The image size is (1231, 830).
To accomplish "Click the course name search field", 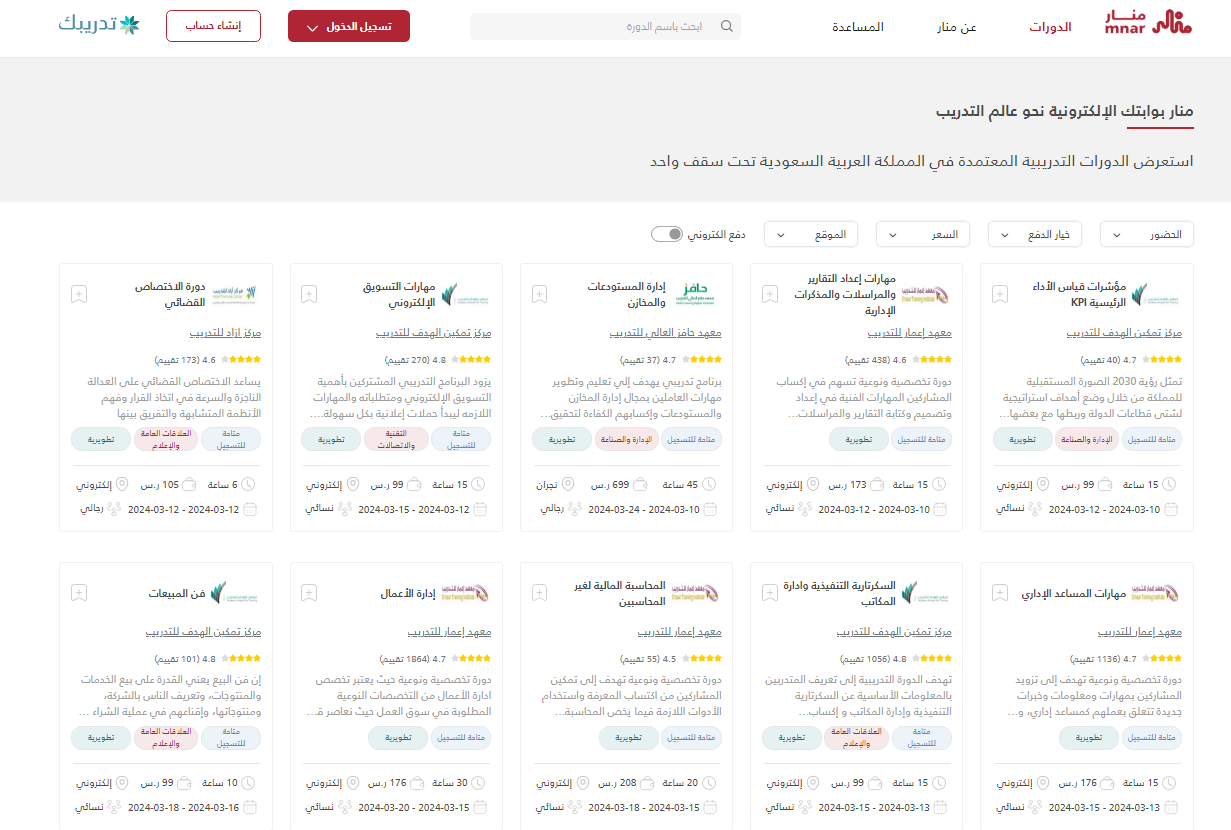I will [600, 26].
